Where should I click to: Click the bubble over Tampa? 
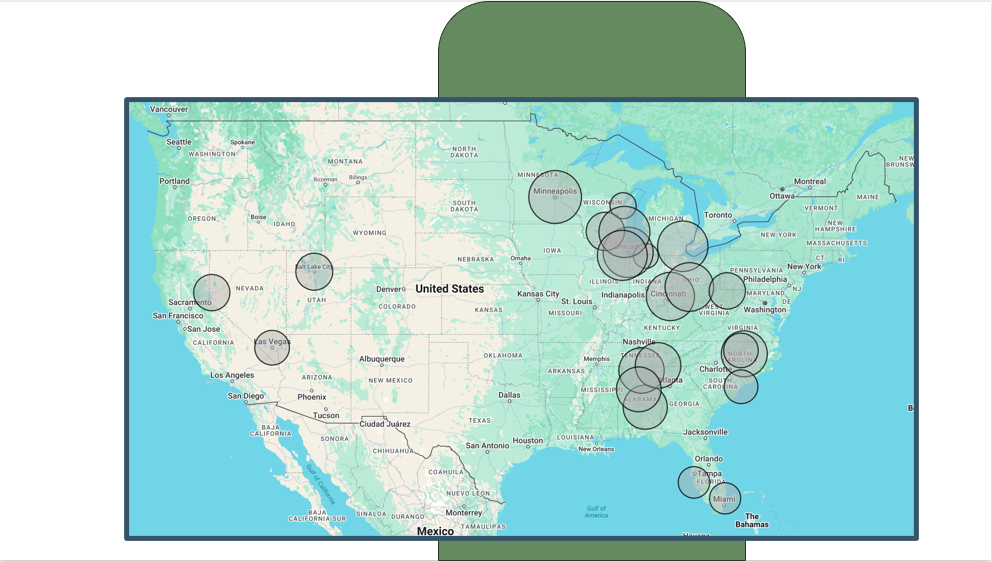(x=694, y=482)
